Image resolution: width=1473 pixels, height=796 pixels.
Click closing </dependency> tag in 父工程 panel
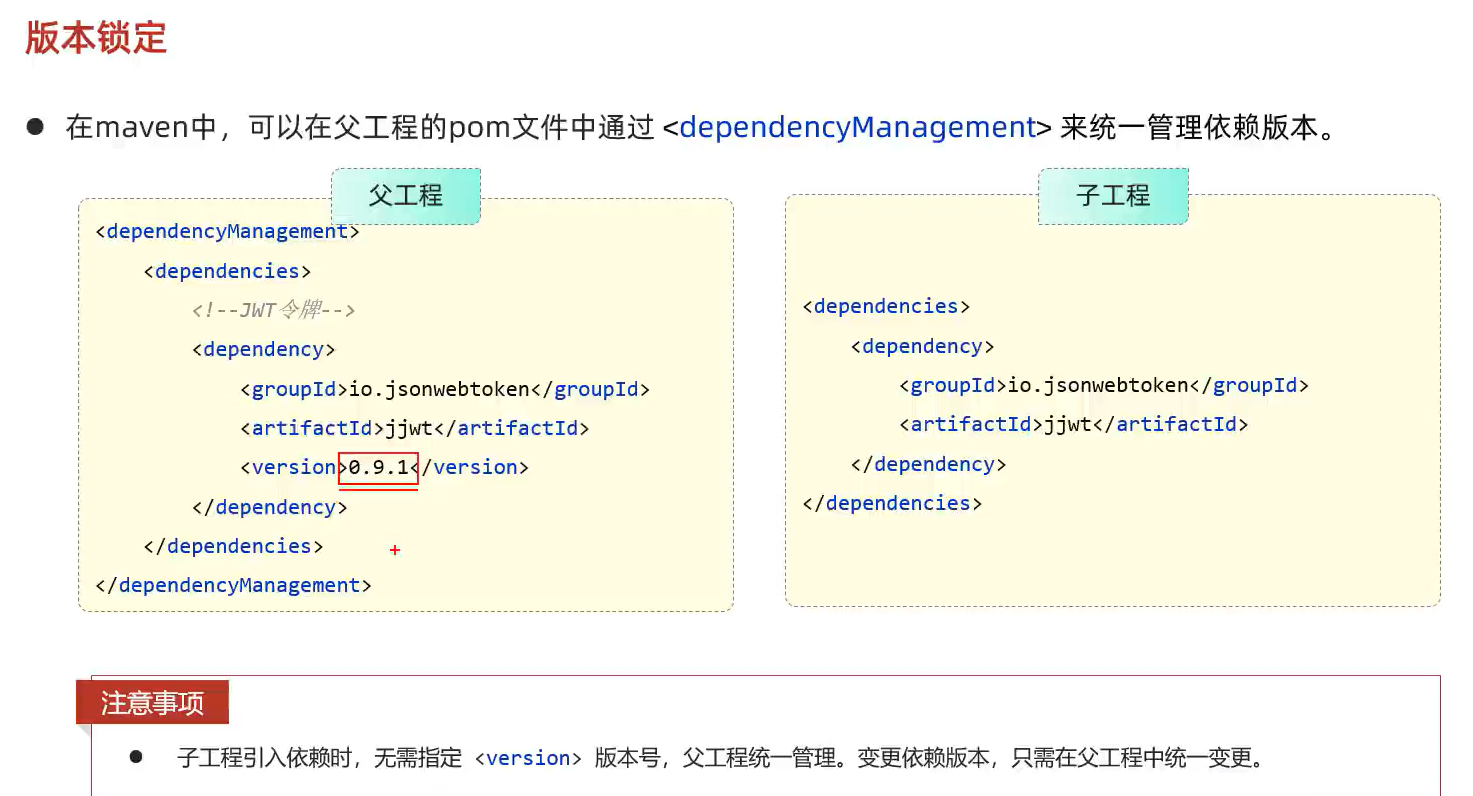coord(269,507)
